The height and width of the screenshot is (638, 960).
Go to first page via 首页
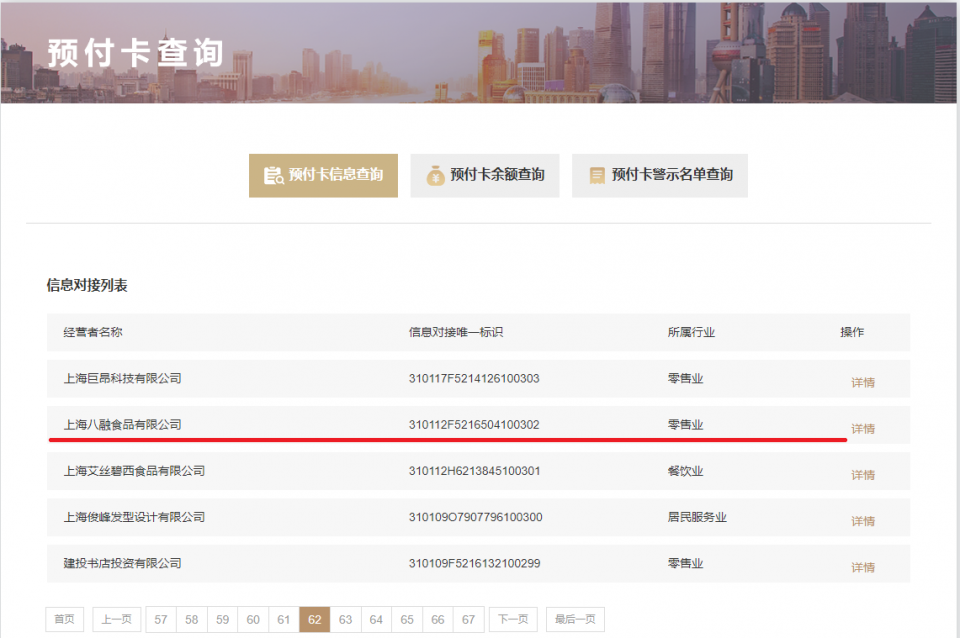pyautogui.click(x=64, y=619)
